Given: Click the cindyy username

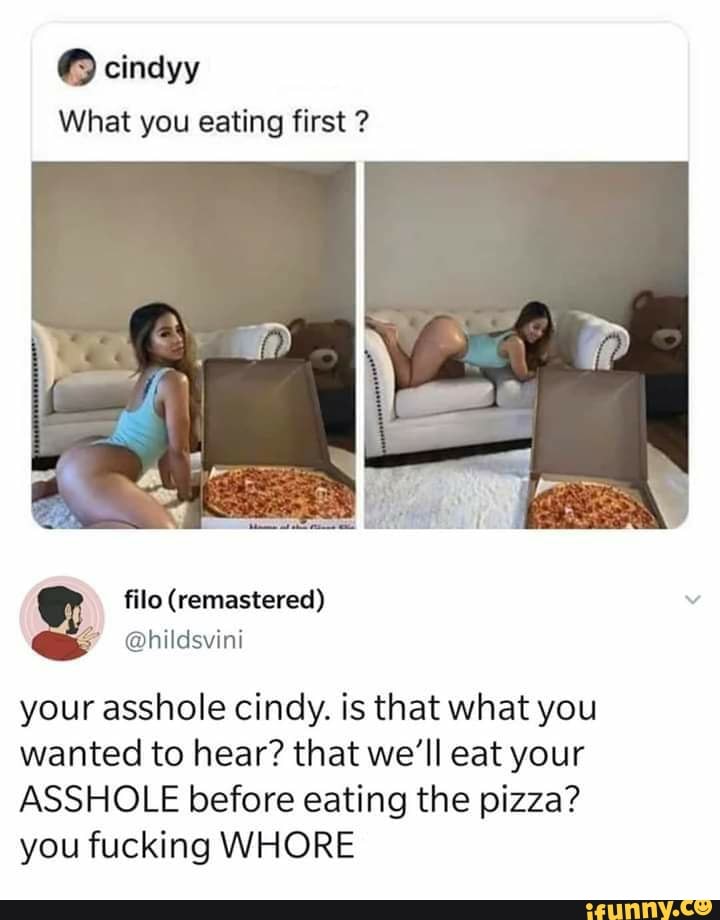Looking at the screenshot, I should (x=151, y=70).
